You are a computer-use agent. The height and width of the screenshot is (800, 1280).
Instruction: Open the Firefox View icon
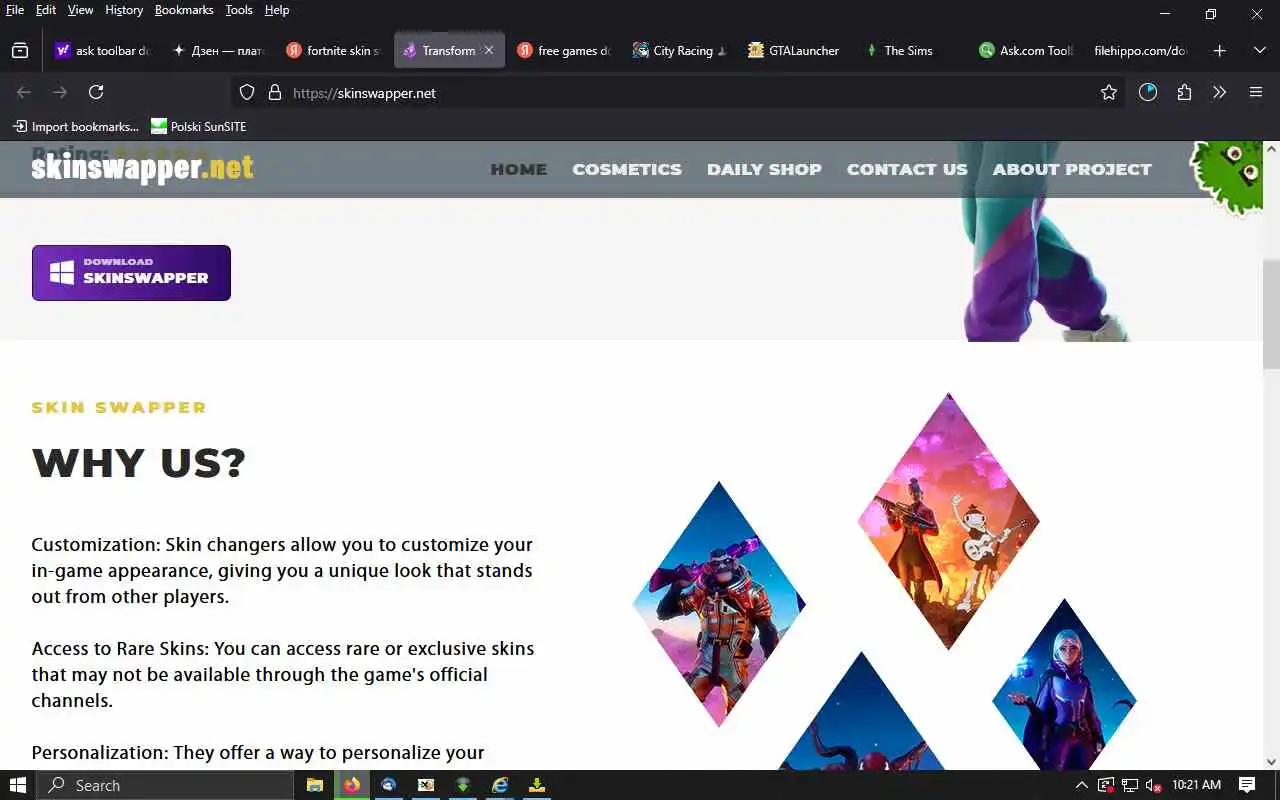20,50
